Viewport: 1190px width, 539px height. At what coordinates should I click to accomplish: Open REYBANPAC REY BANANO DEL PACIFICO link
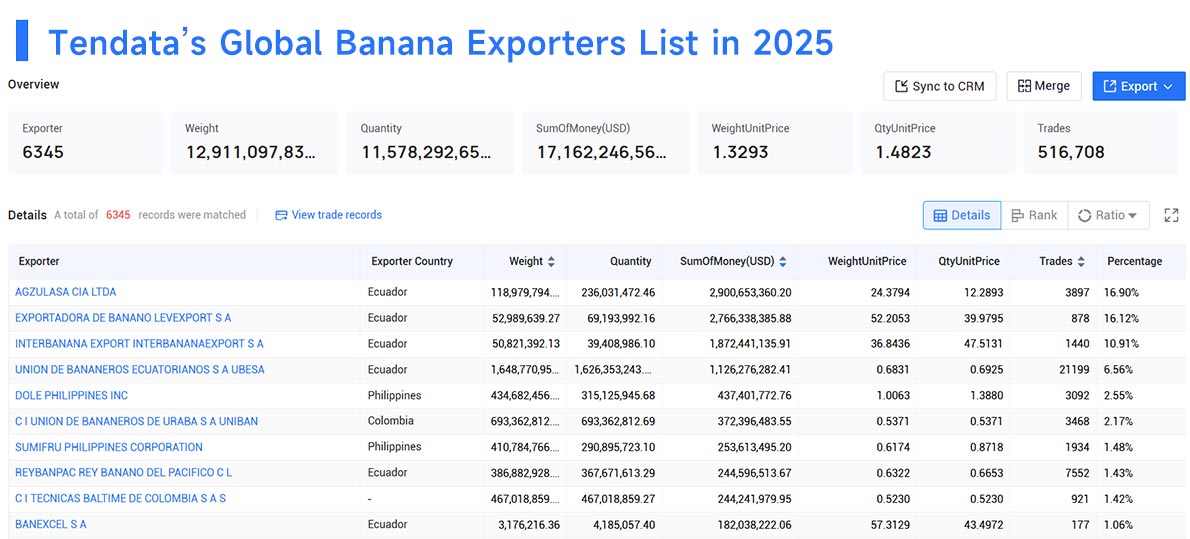(124, 472)
